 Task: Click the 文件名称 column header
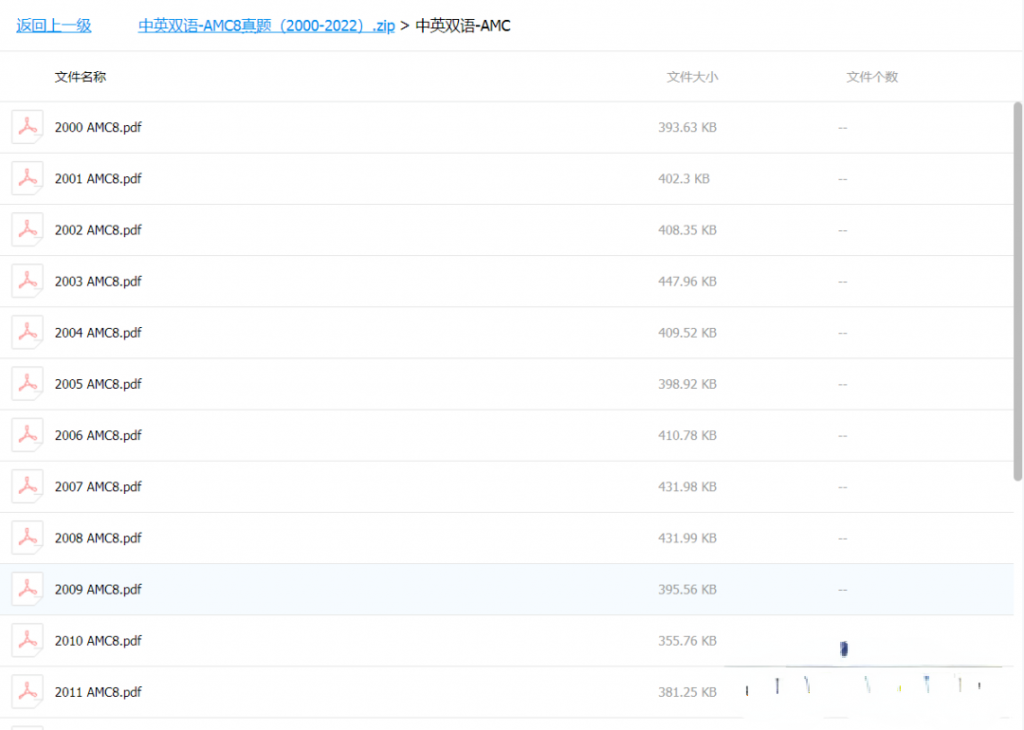point(80,77)
